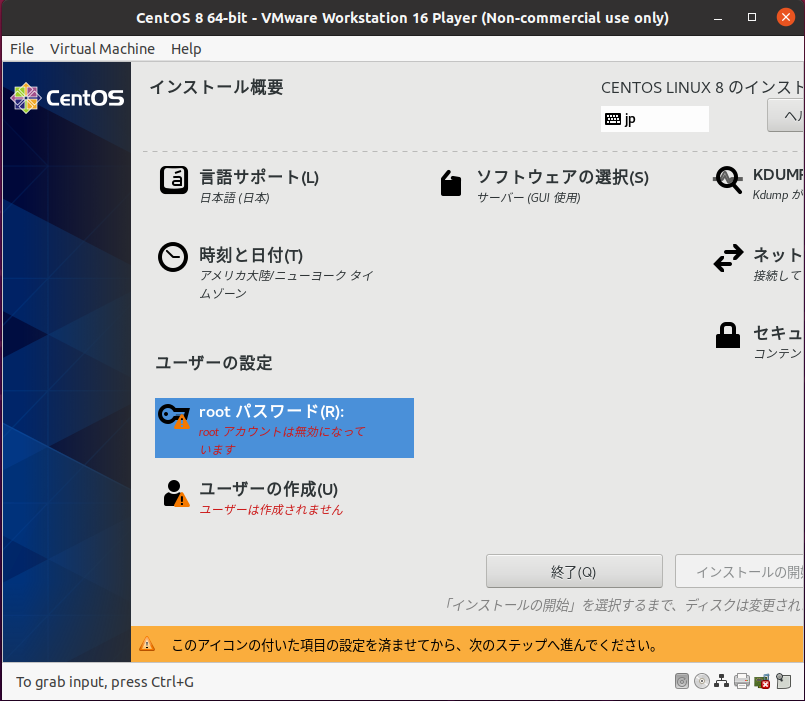The image size is (805, 701).
Task: Click the hard disk status icon
Action: pyautogui.click(x=682, y=682)
